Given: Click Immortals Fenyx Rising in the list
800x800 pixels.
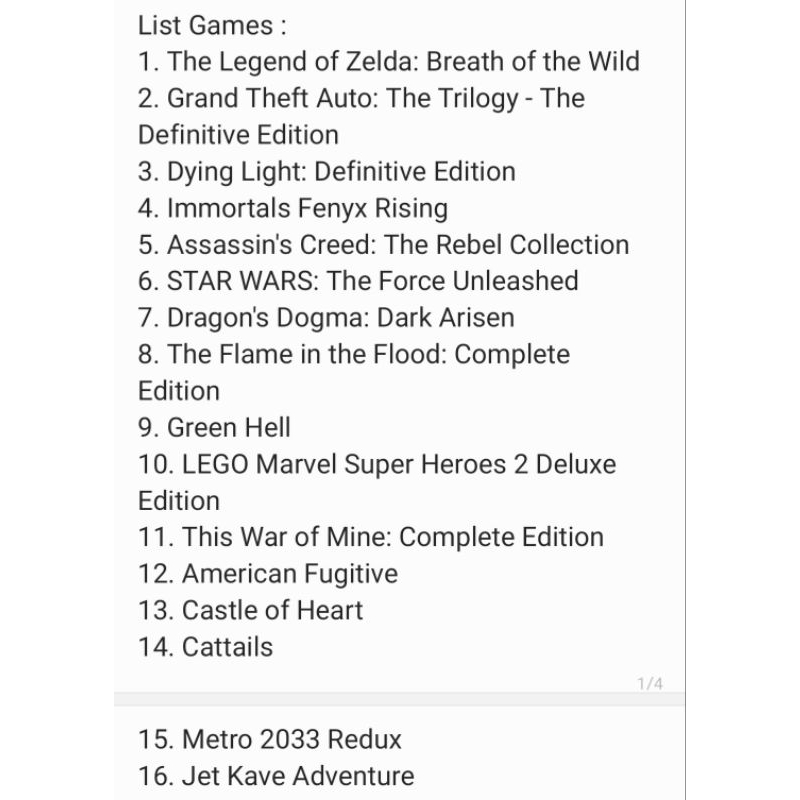Looking at the screenshot, I should coord(293,208).
